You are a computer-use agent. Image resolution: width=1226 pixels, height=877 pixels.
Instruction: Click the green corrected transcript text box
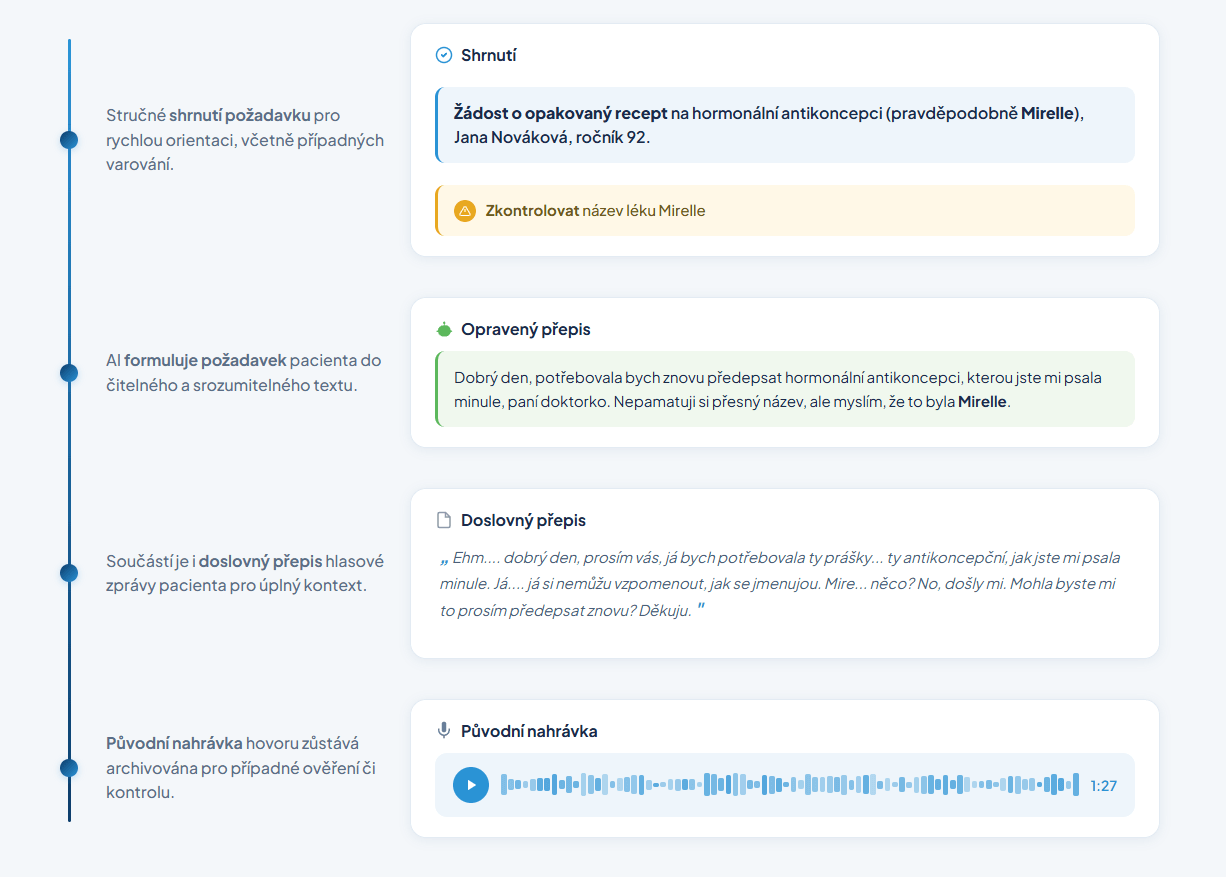(x=785, y=390)
